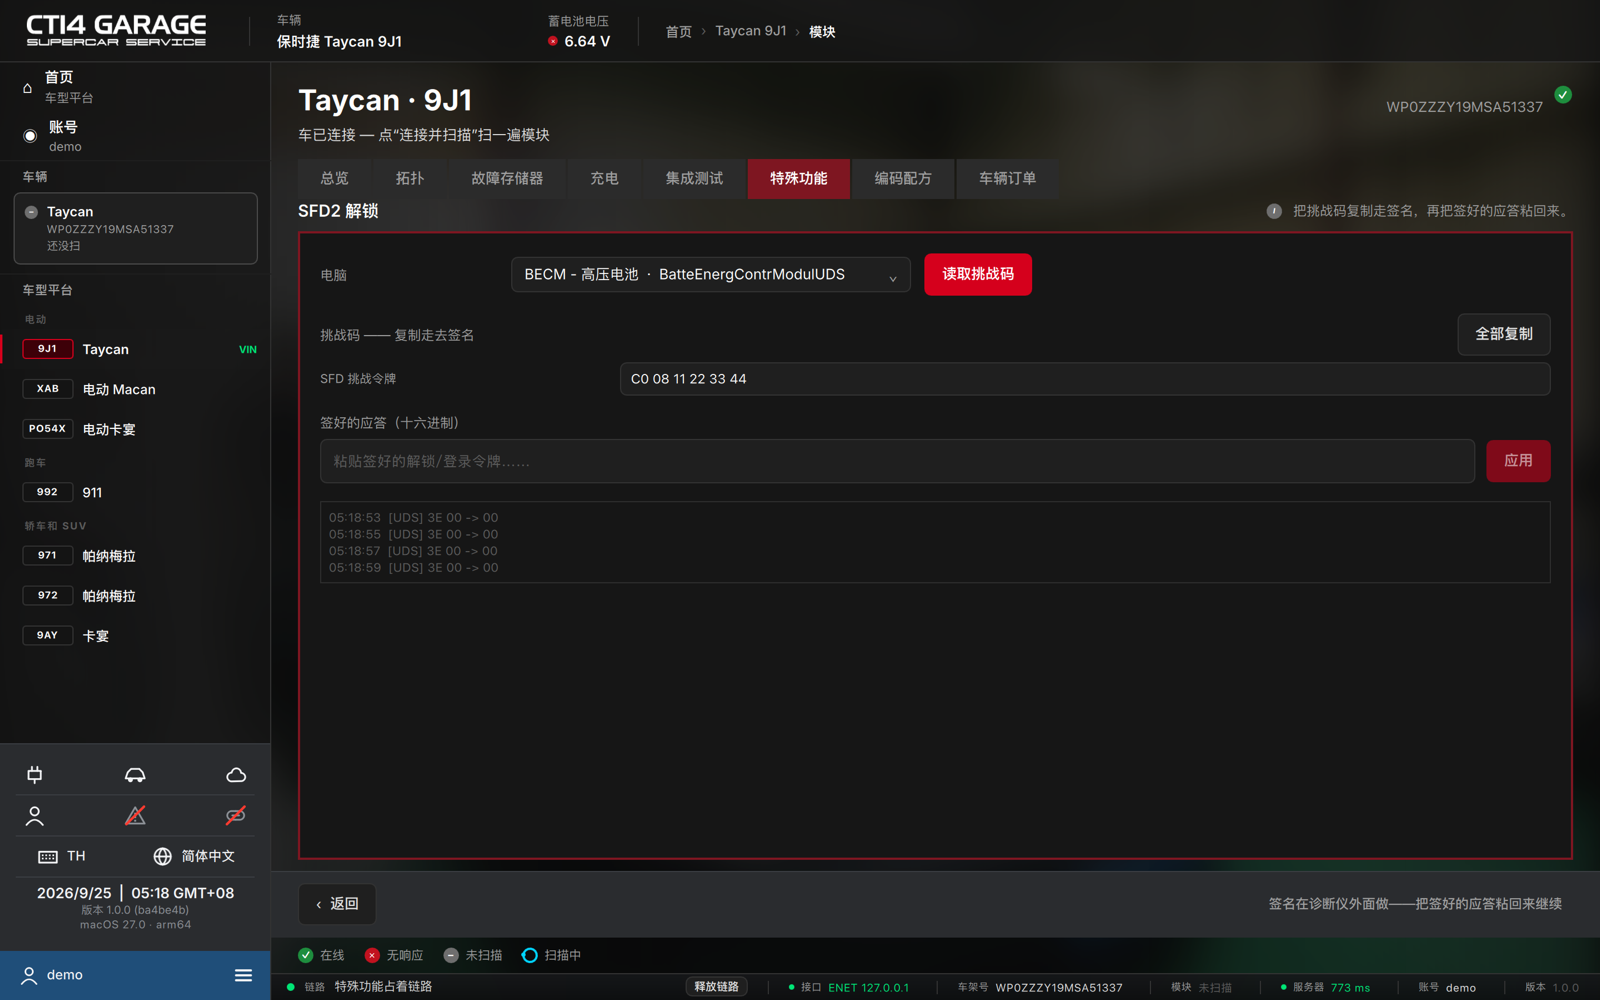This screenshot has width=1600, height=1000.
Task: Select the 9AY 卡宴 platform
Action: pos(135,636)
